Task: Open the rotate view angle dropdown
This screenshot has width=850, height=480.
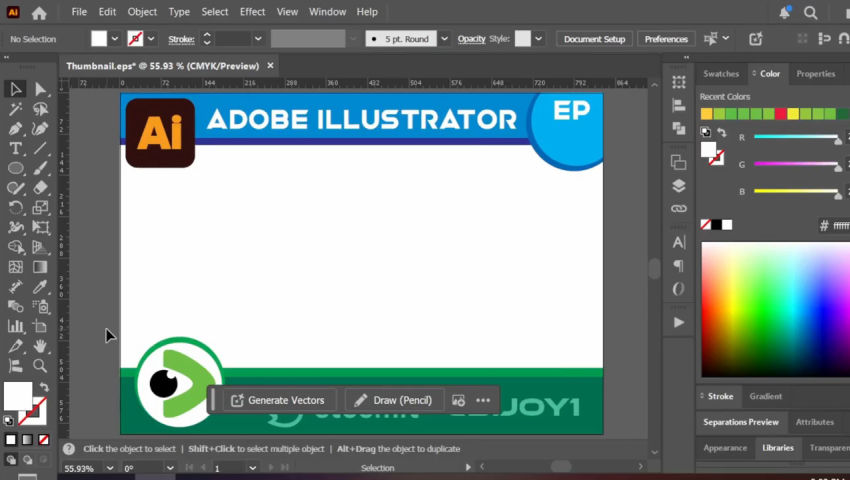Action: click(x=170, y=468)
